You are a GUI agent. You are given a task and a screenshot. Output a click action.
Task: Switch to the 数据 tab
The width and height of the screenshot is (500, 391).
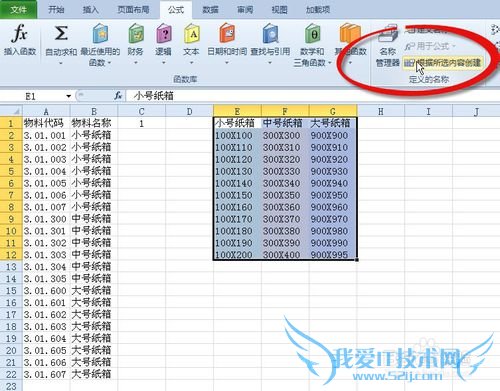(211, 9)
